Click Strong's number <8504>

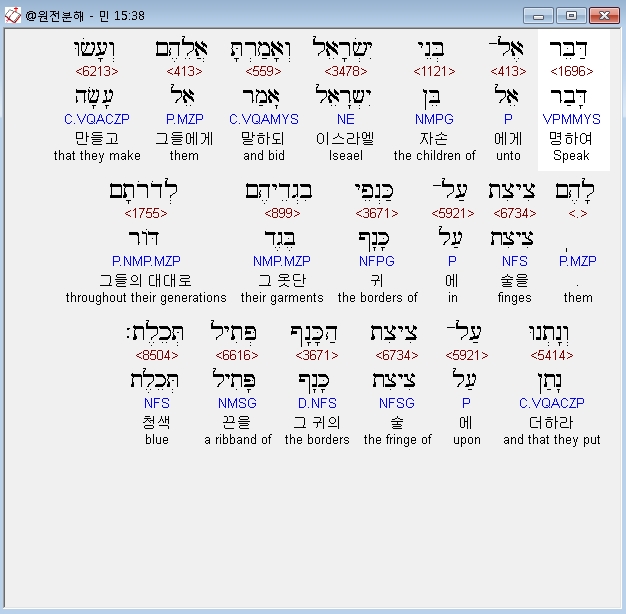(x=157, y=355)
